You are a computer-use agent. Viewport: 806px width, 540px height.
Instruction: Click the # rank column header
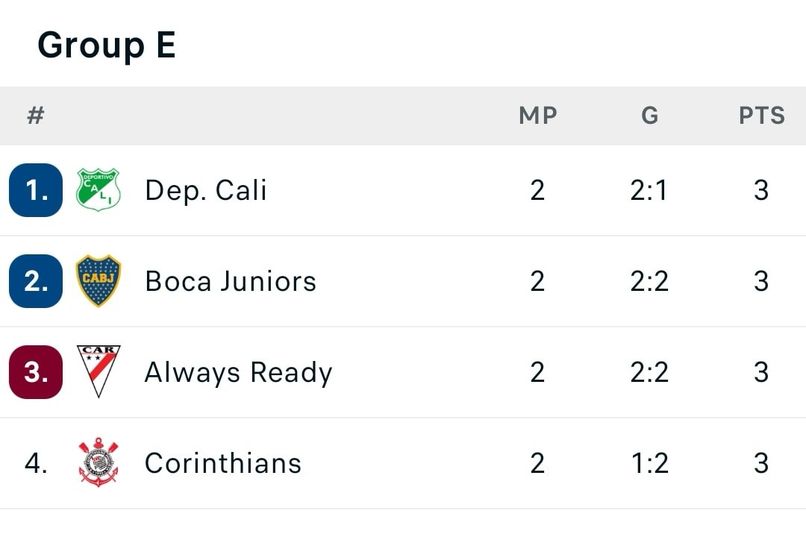click(x=36, y=116)
